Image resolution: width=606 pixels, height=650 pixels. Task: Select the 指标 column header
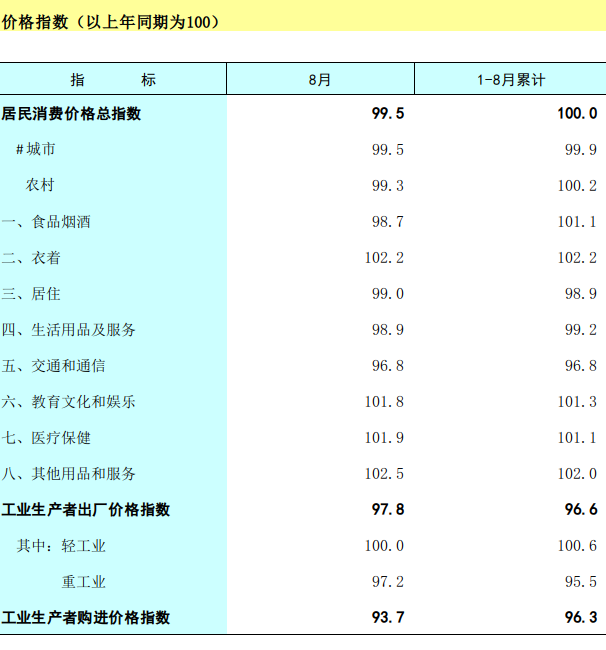tap(113, 79)
